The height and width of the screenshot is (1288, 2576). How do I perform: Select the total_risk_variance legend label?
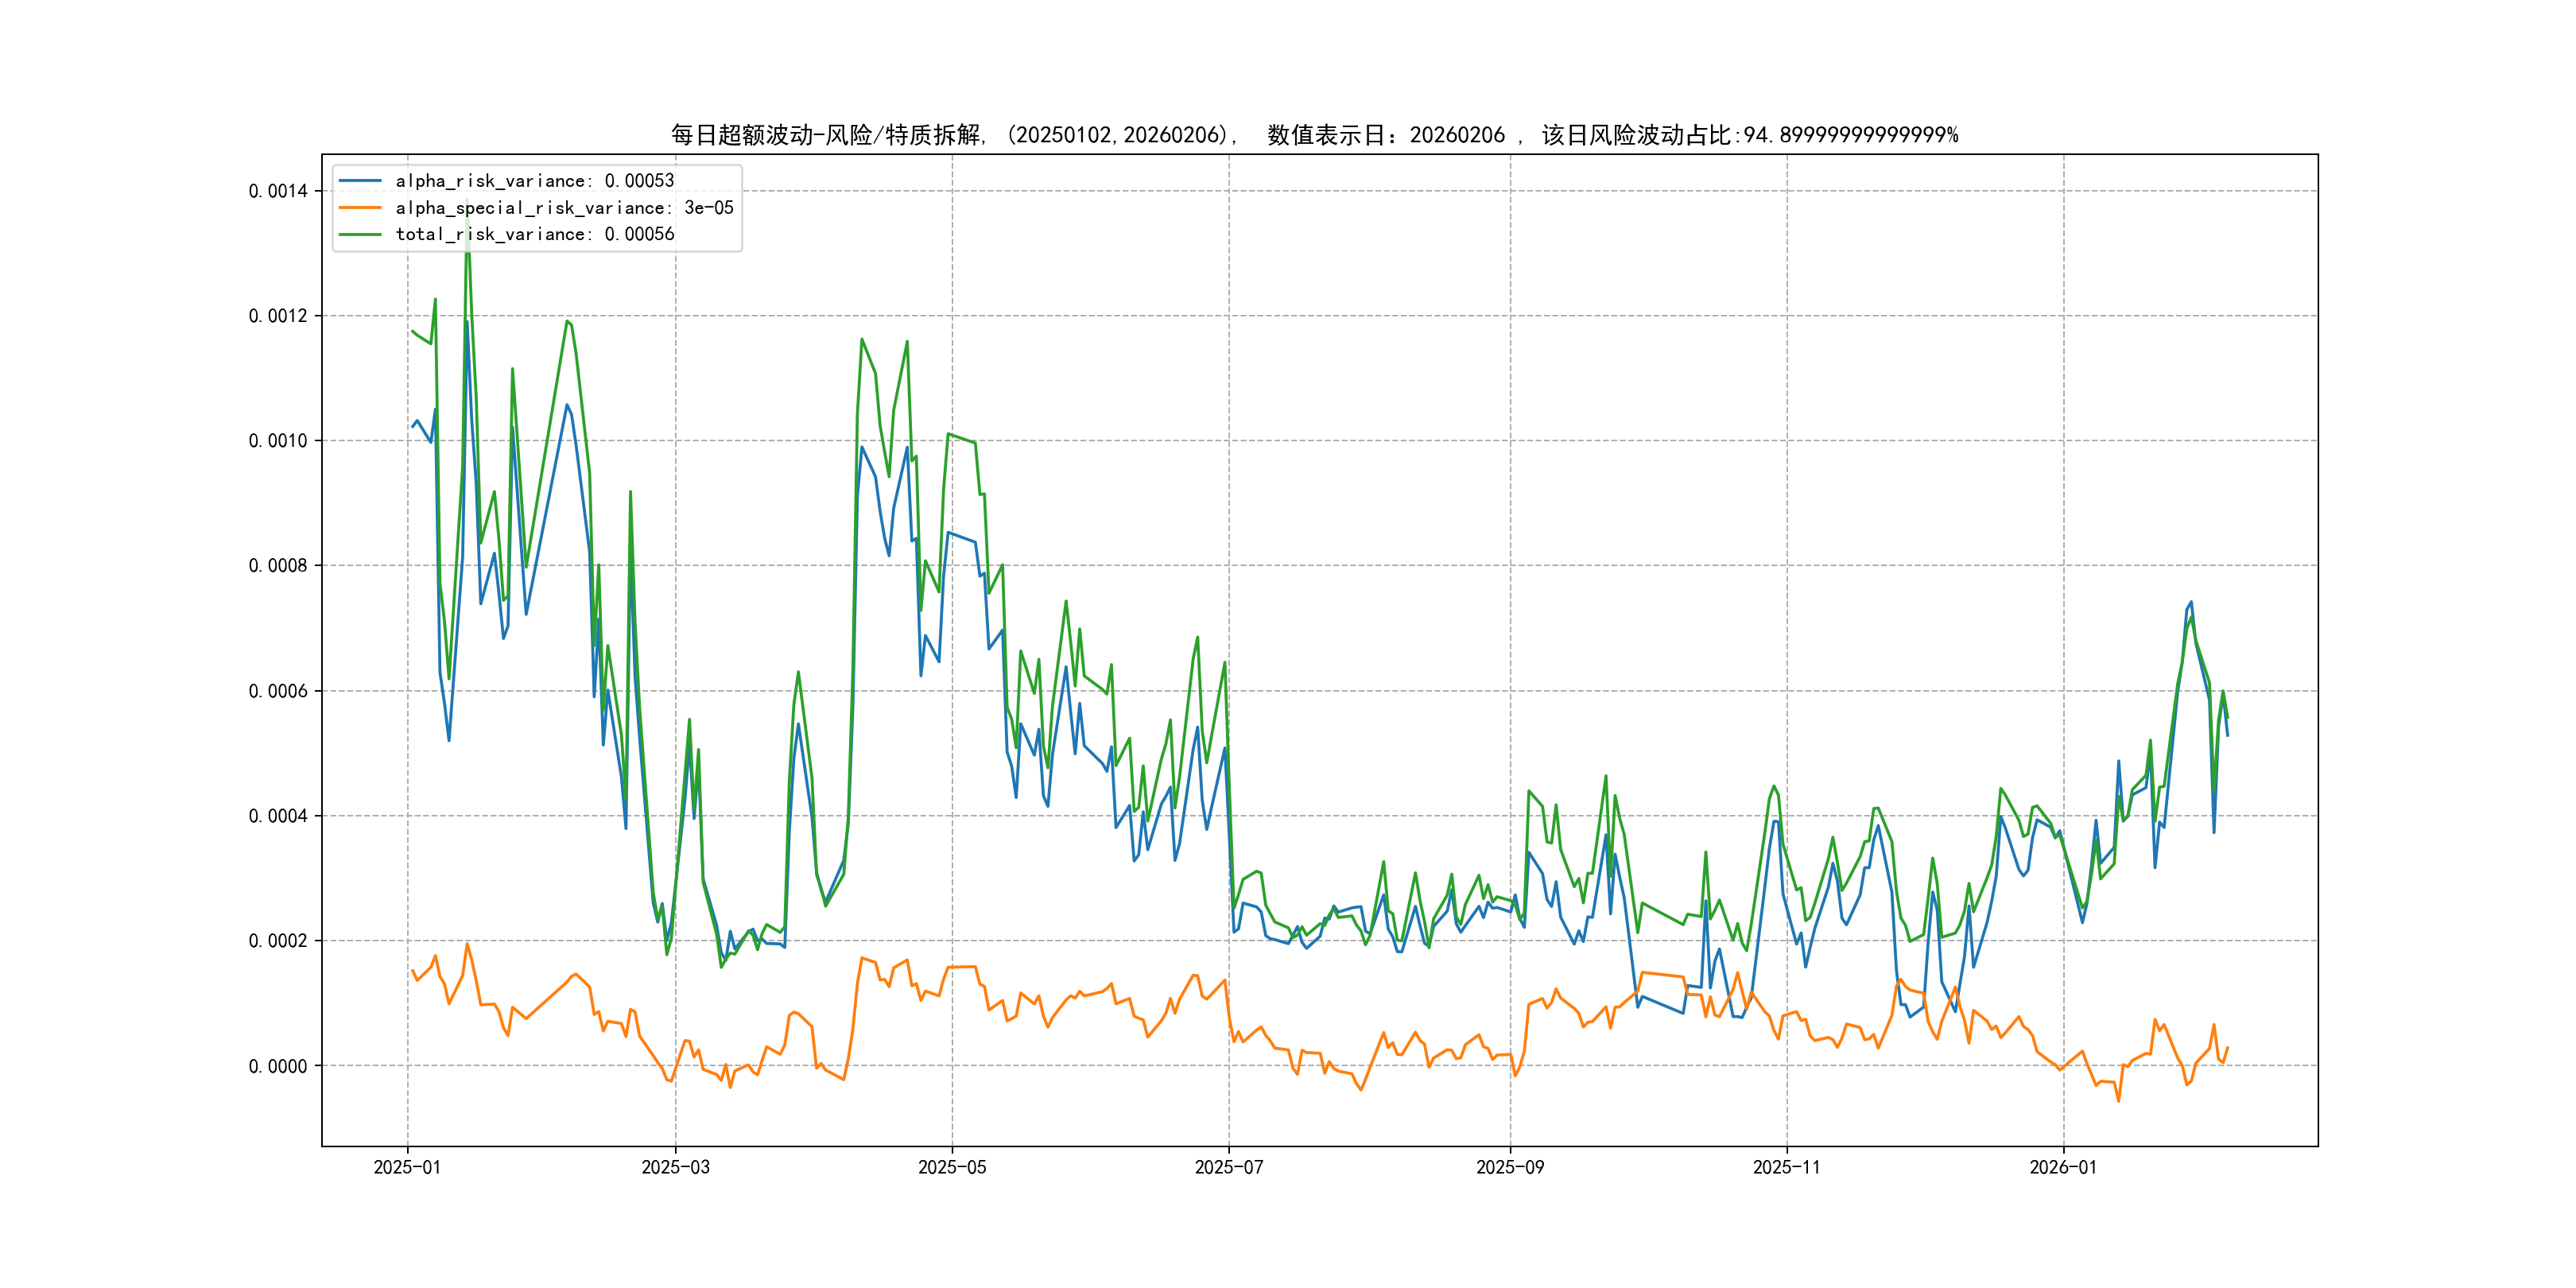535,234
